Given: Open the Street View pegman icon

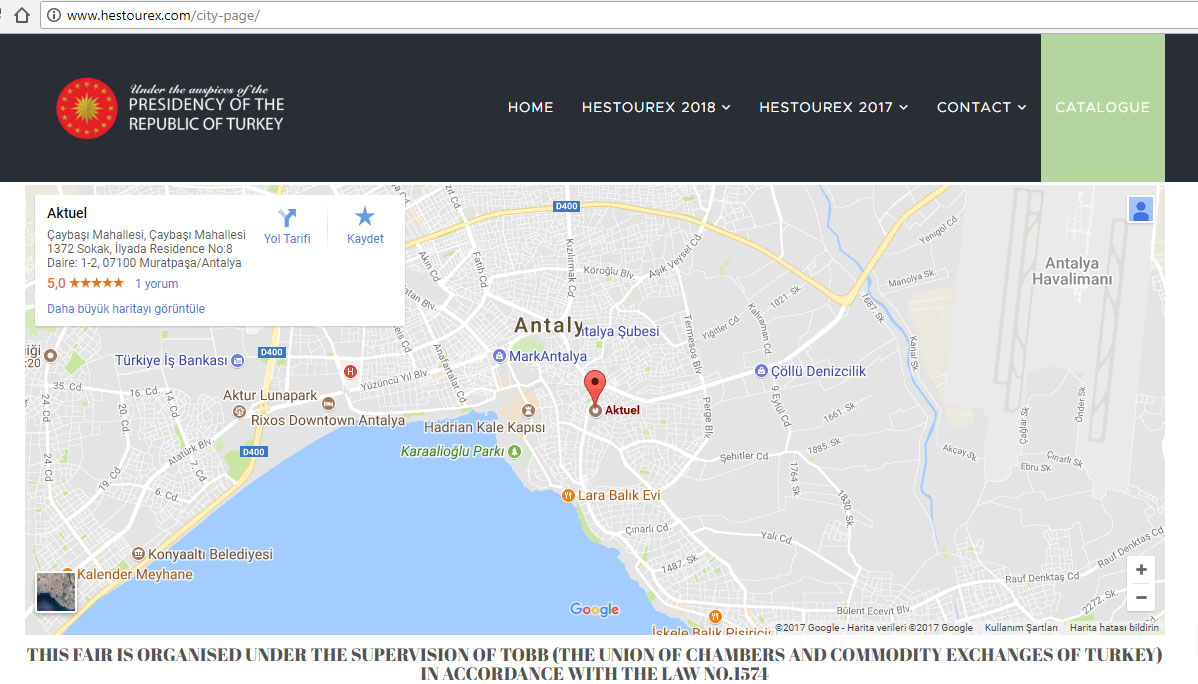Looking at the screenshot, I should coord(1141,209).
